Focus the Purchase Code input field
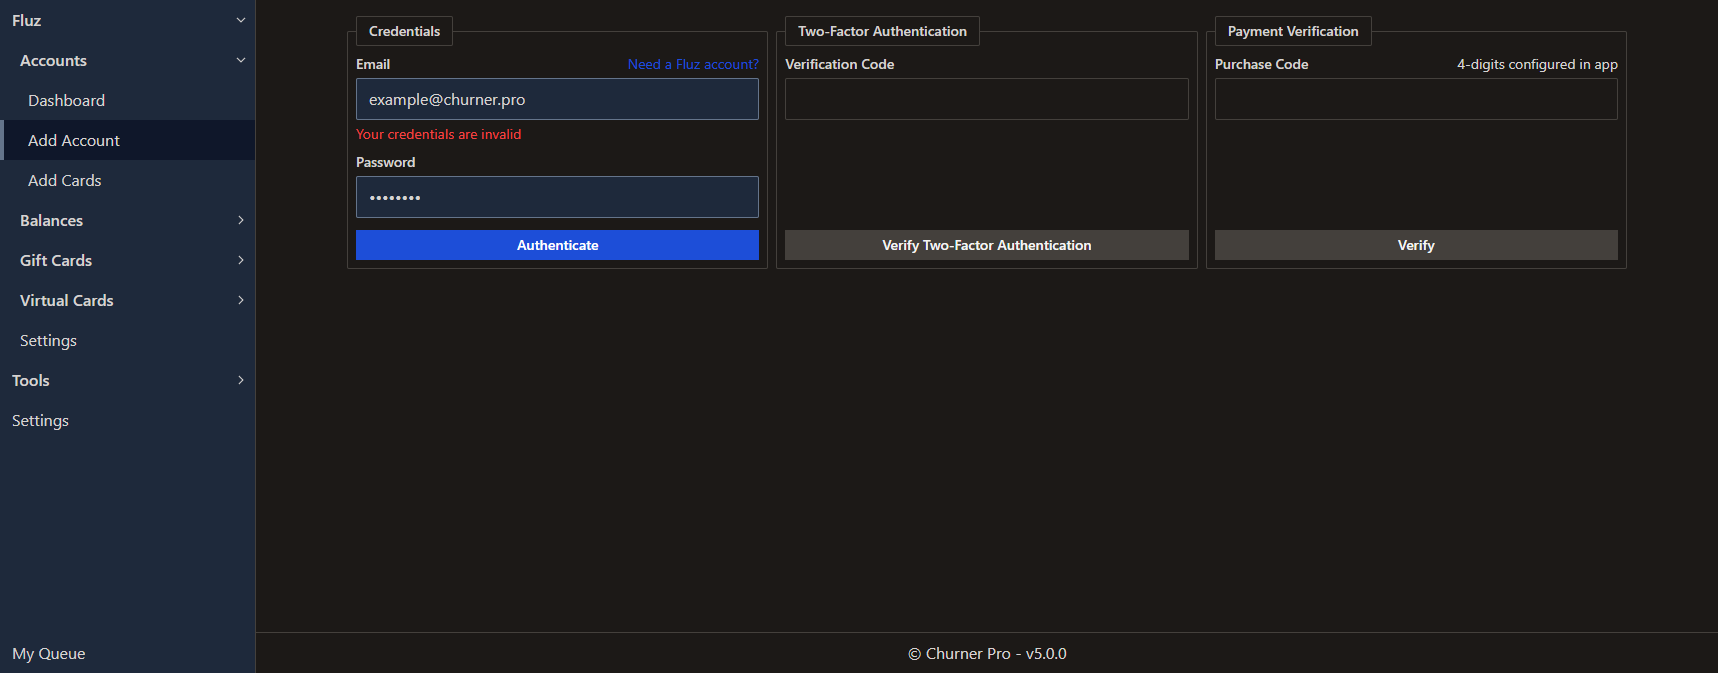This screenshot has width=1718, height=673. (x=1415, y=99)
